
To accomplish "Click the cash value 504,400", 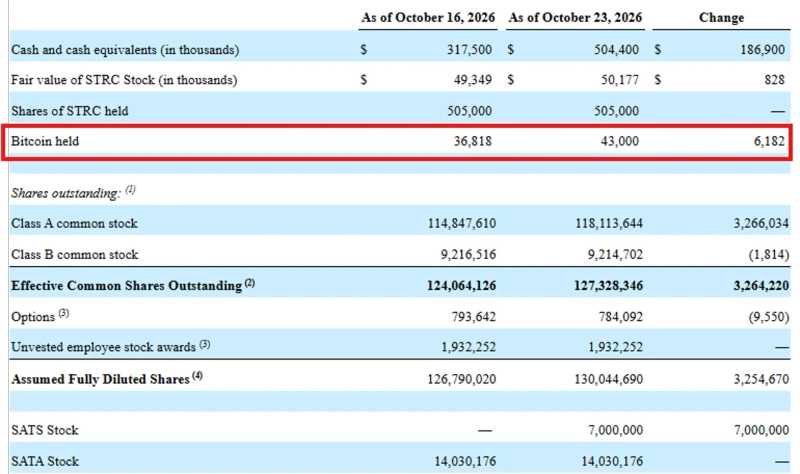I will tap(616, 50).
